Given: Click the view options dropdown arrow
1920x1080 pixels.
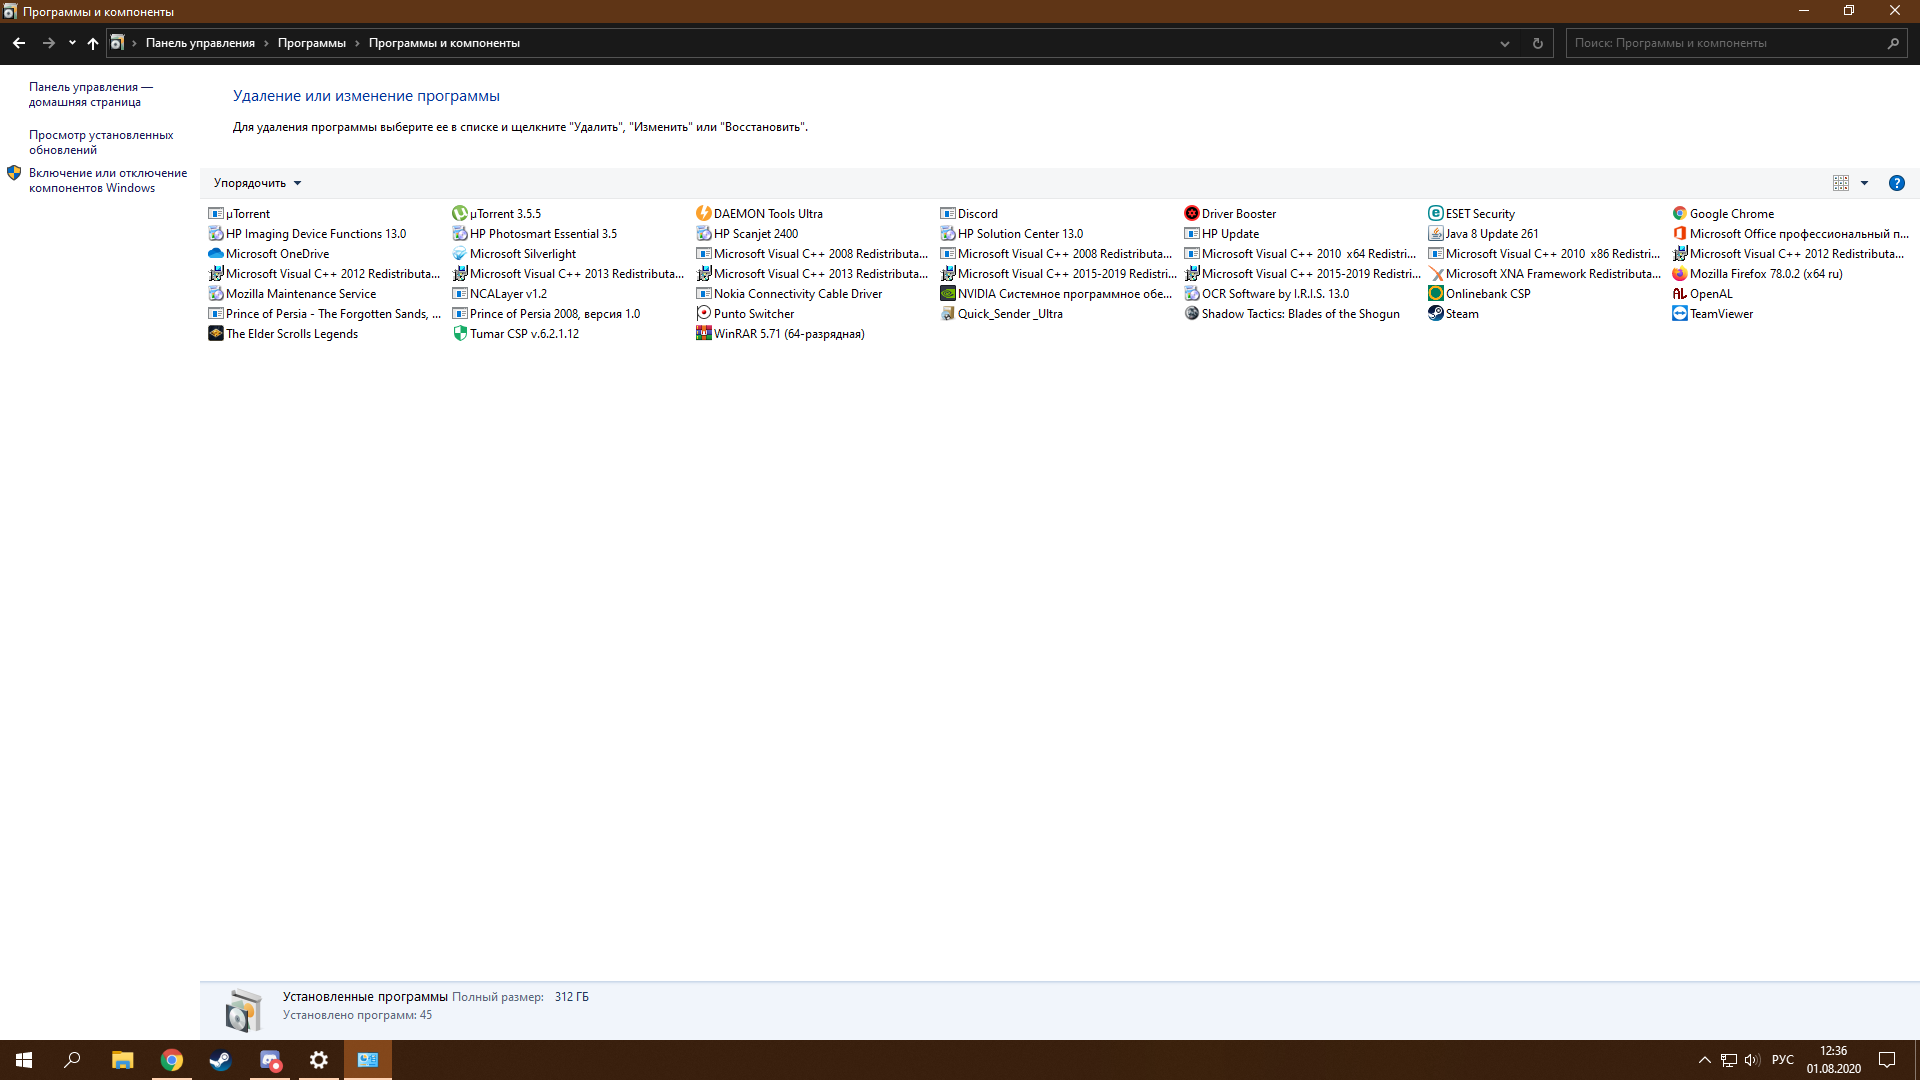Looking at the screenshot, I should click(1863, 182).
